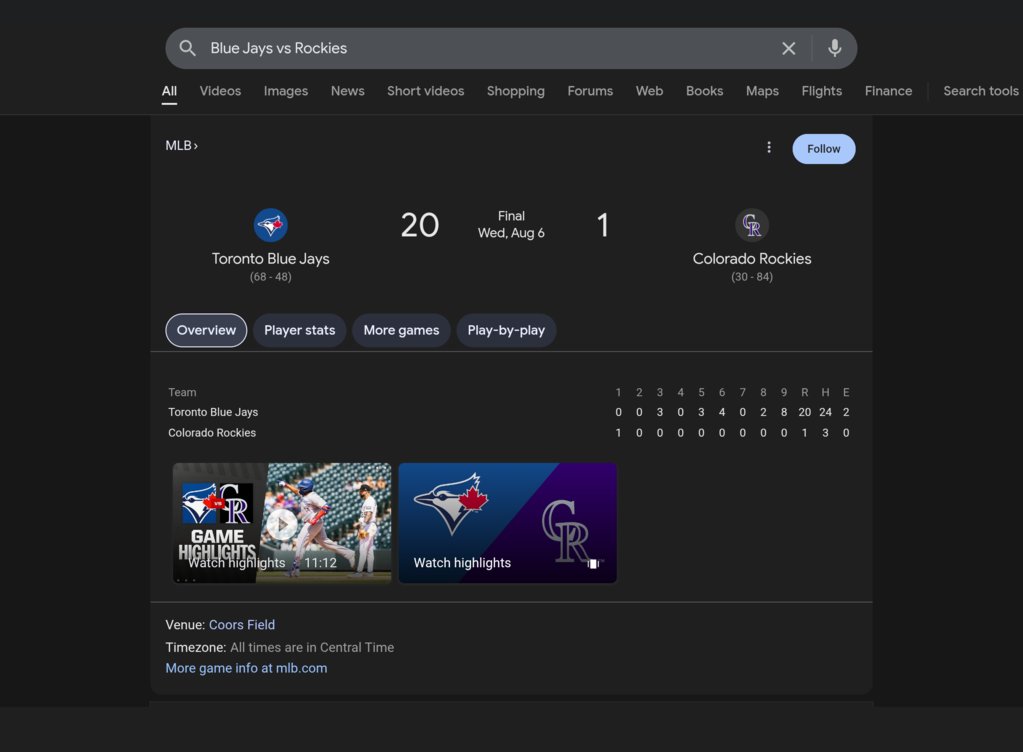
Task: Open the Flights tab
Action: point(821,91)
